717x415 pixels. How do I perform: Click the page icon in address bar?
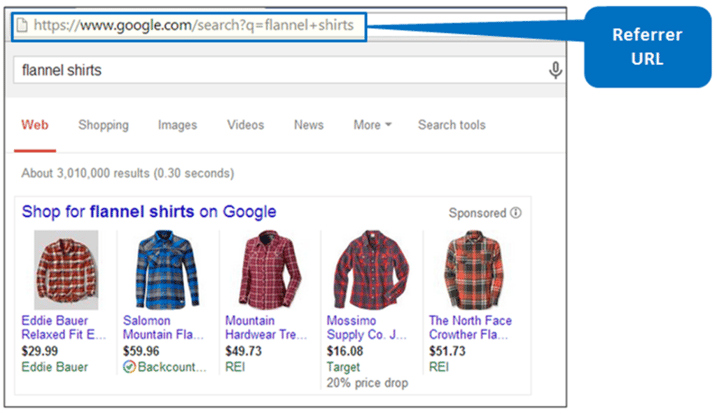pos(21,25)
